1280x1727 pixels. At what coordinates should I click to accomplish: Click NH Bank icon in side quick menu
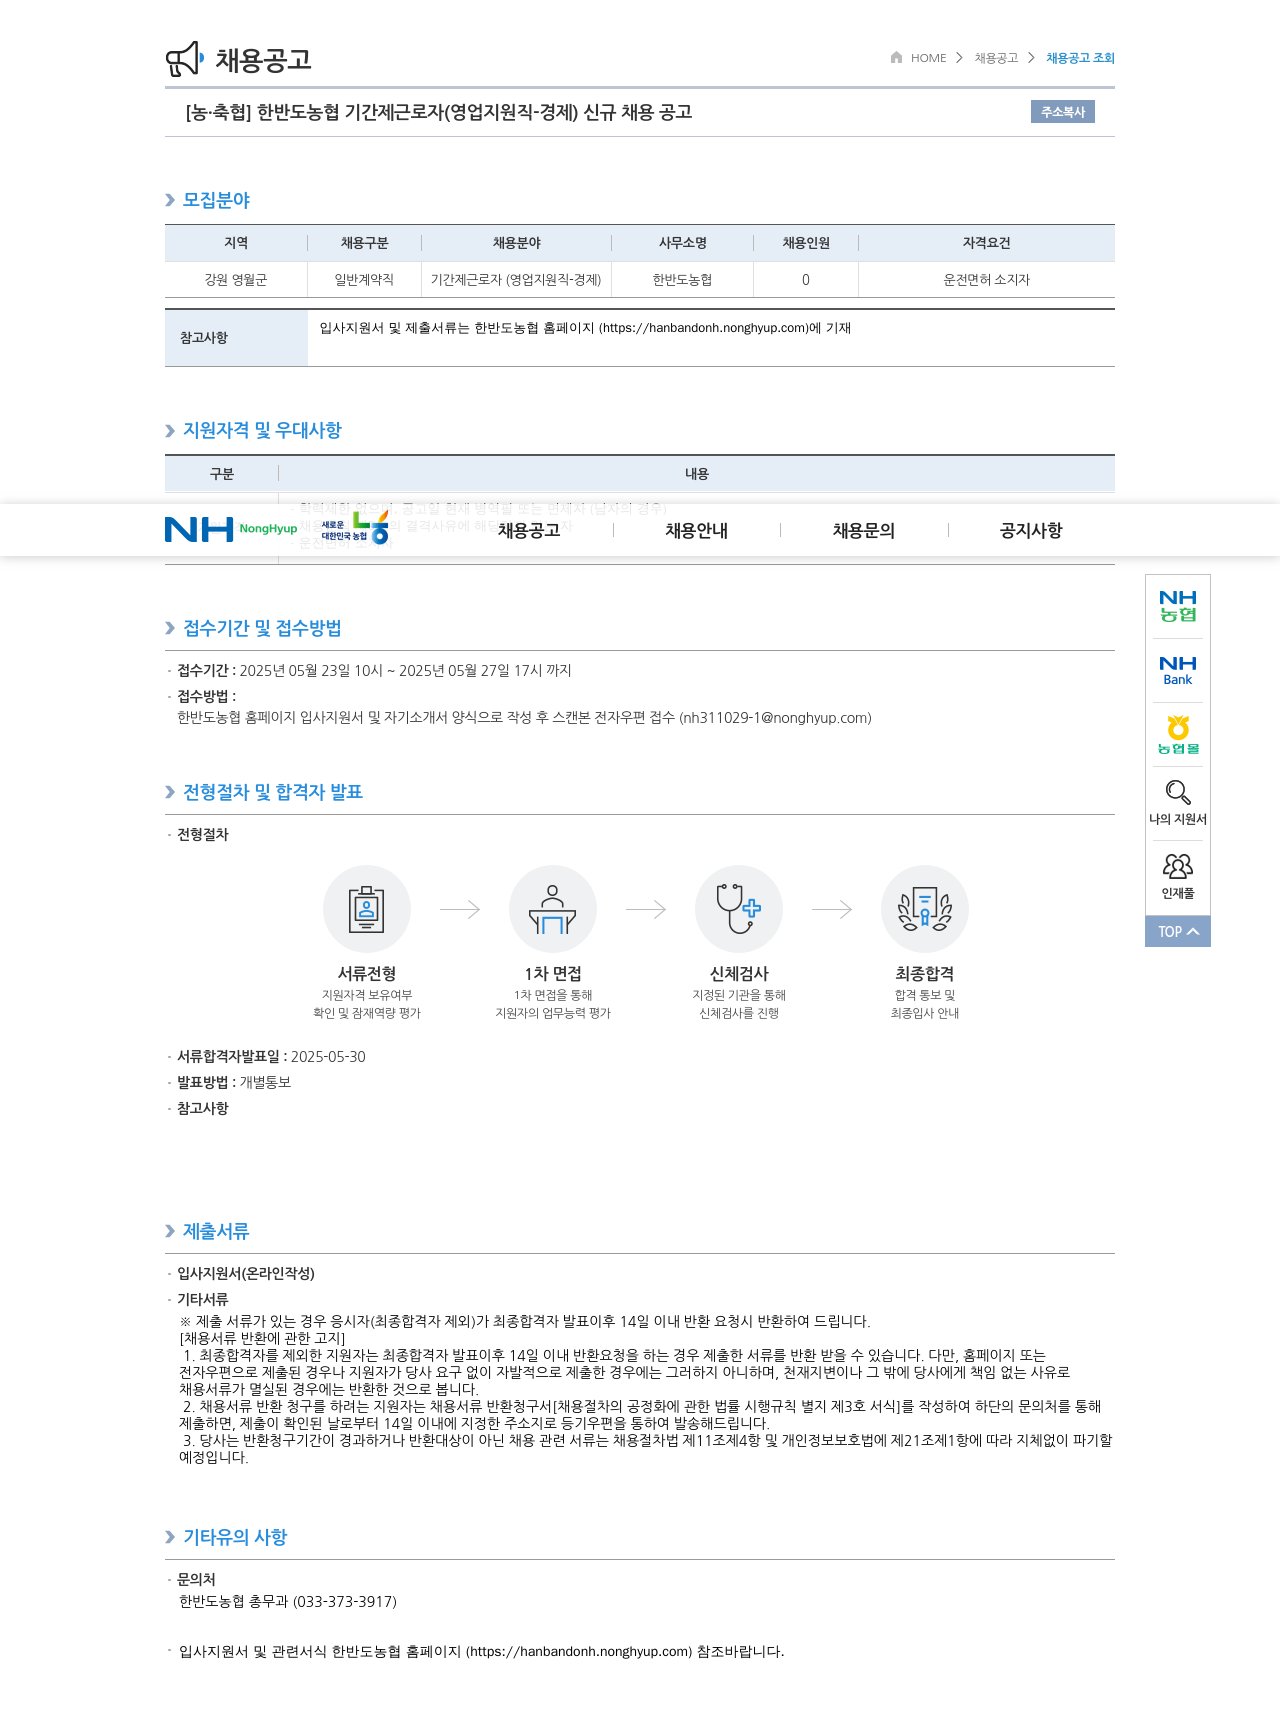pos(1178,671)
